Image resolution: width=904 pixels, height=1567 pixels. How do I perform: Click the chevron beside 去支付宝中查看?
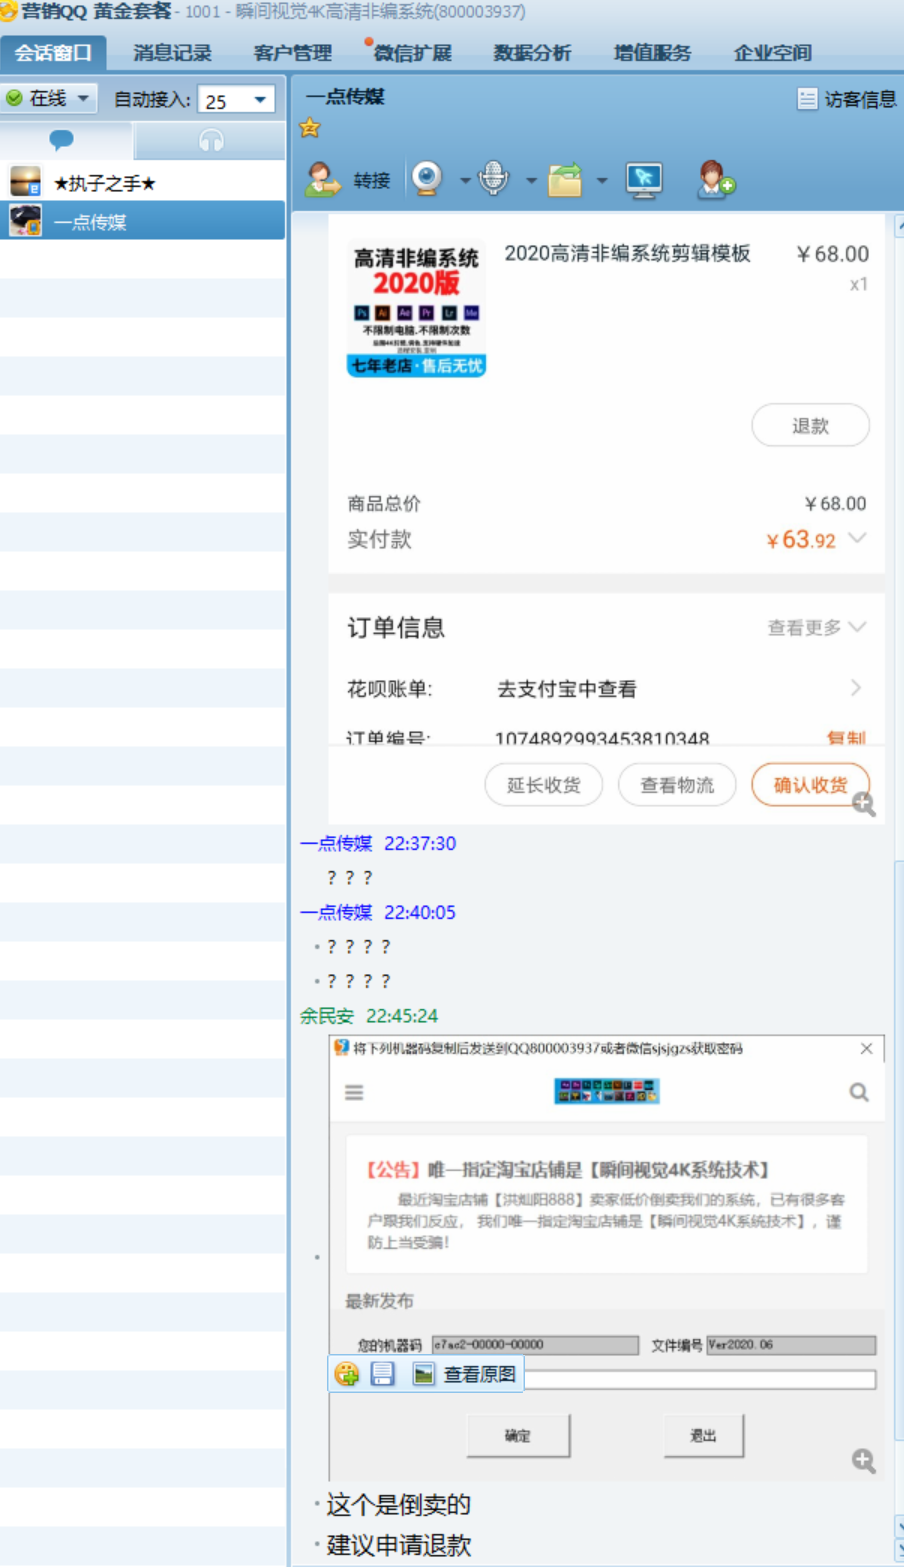(856, 688)
